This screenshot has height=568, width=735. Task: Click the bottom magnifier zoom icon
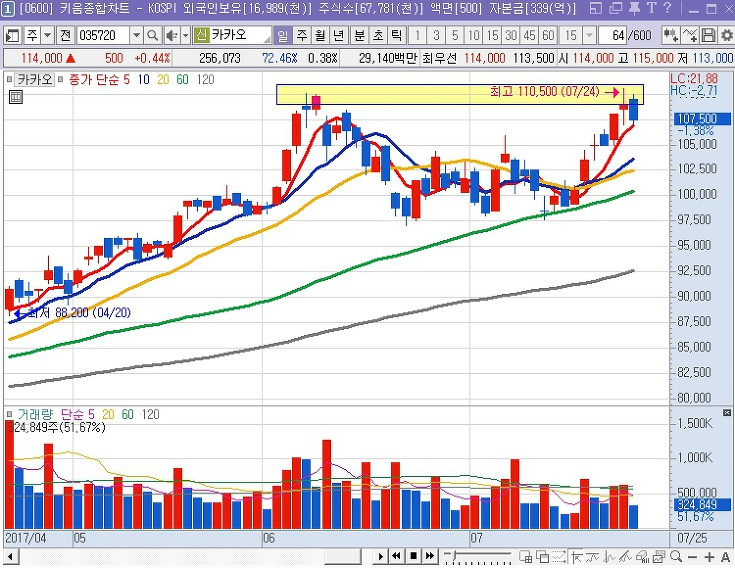click(675, 557)
